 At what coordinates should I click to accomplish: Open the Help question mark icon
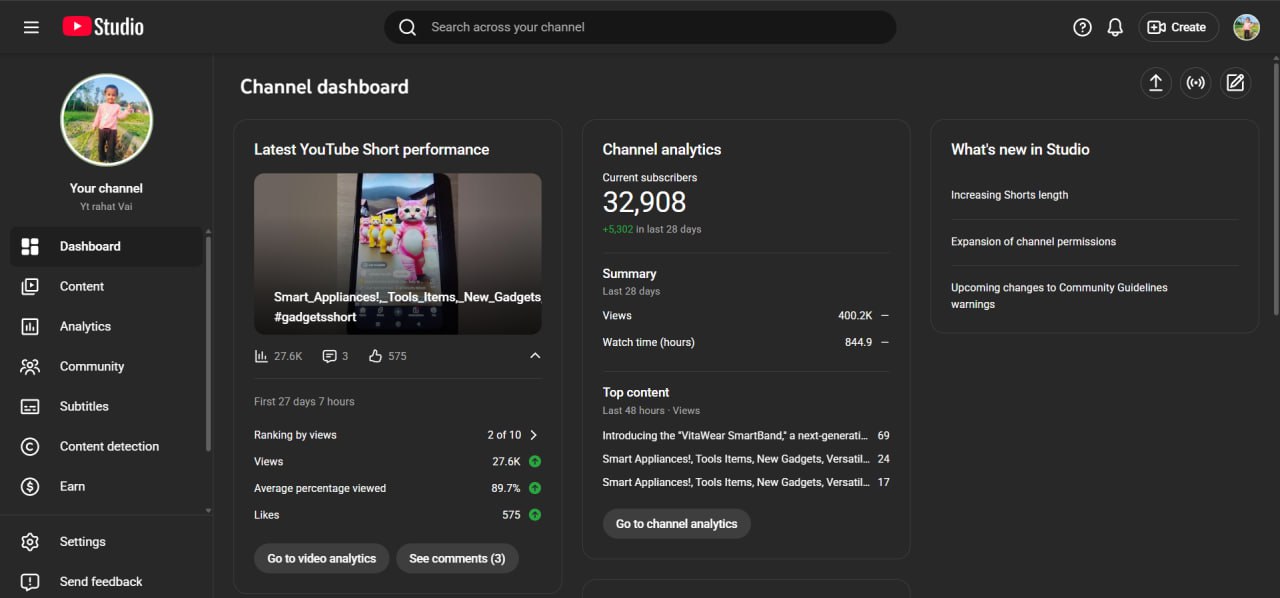click(1082, 27)
